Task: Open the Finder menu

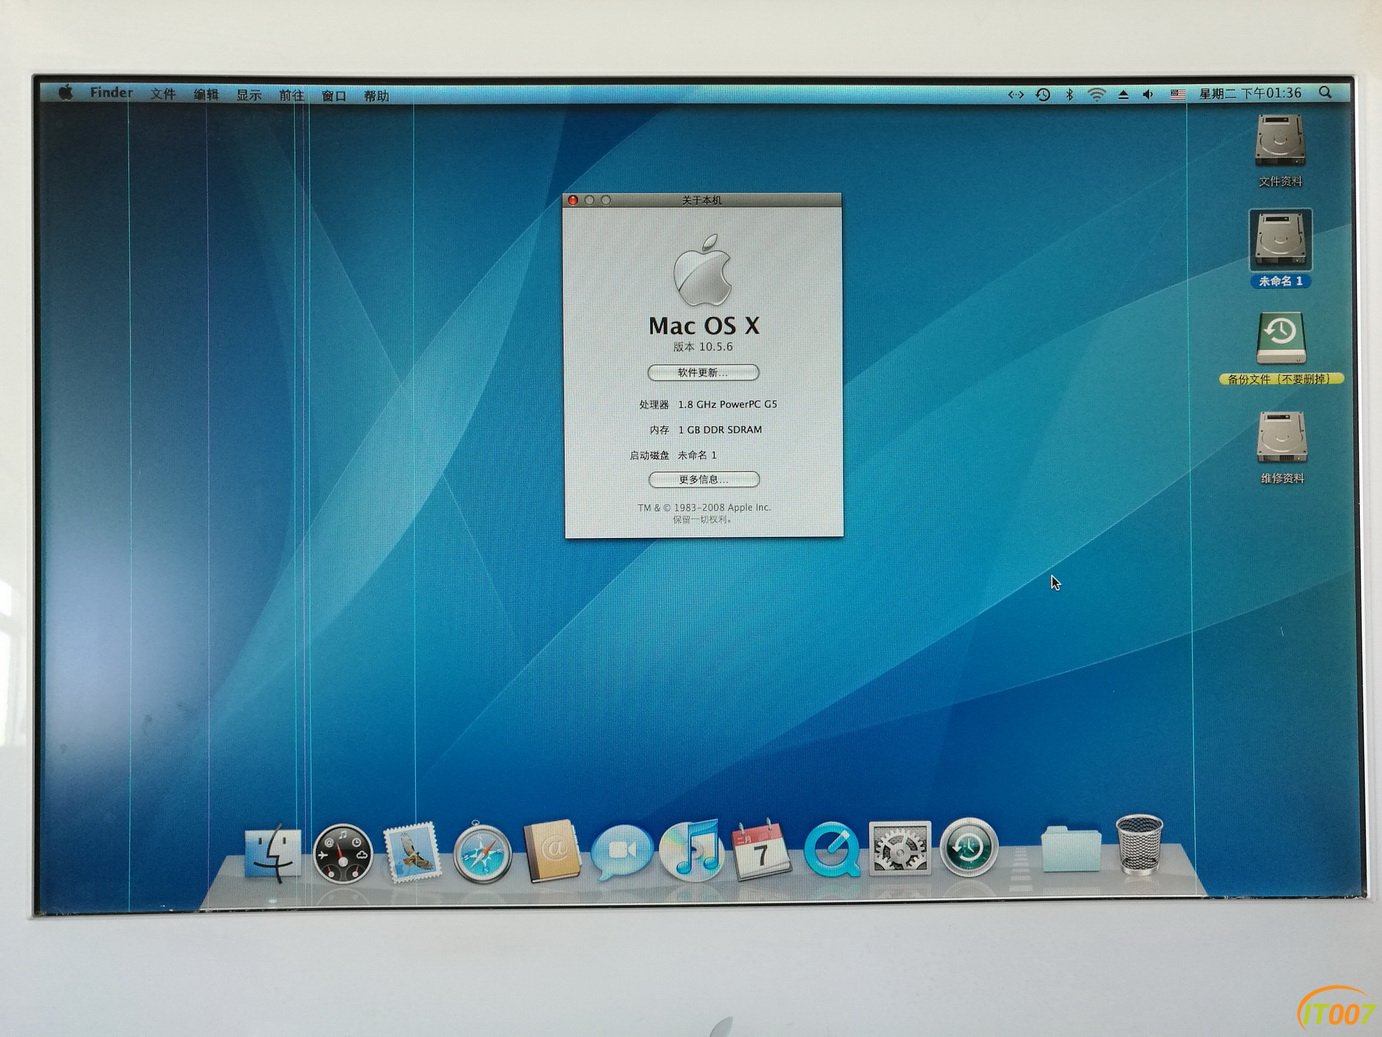Action: (111, 93)
